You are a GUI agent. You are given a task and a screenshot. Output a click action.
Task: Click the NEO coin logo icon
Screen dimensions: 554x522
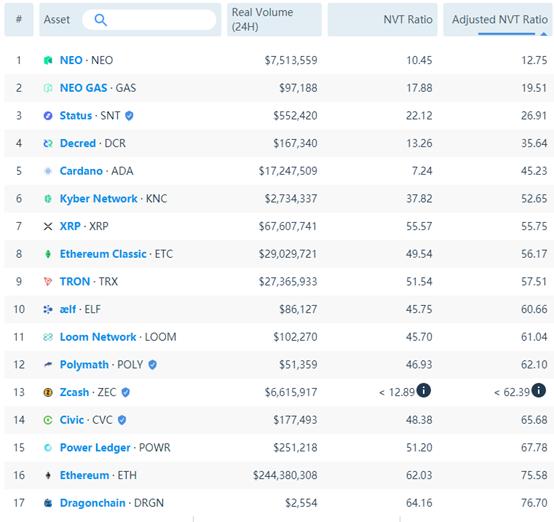tap(48, 60)
